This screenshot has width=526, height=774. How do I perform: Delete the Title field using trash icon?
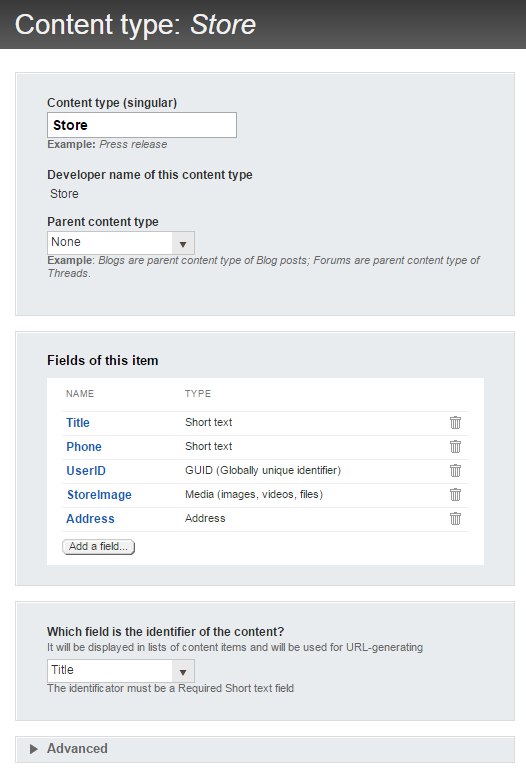(455, 423)
